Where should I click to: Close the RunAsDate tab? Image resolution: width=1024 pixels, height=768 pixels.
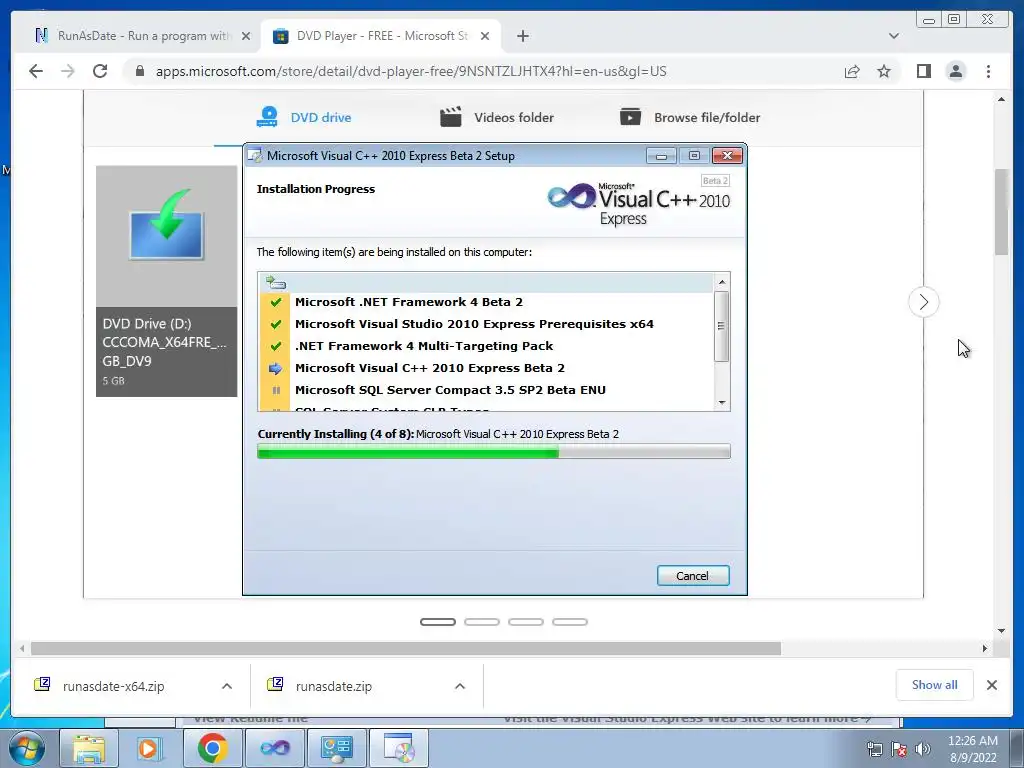click(246, 36)
